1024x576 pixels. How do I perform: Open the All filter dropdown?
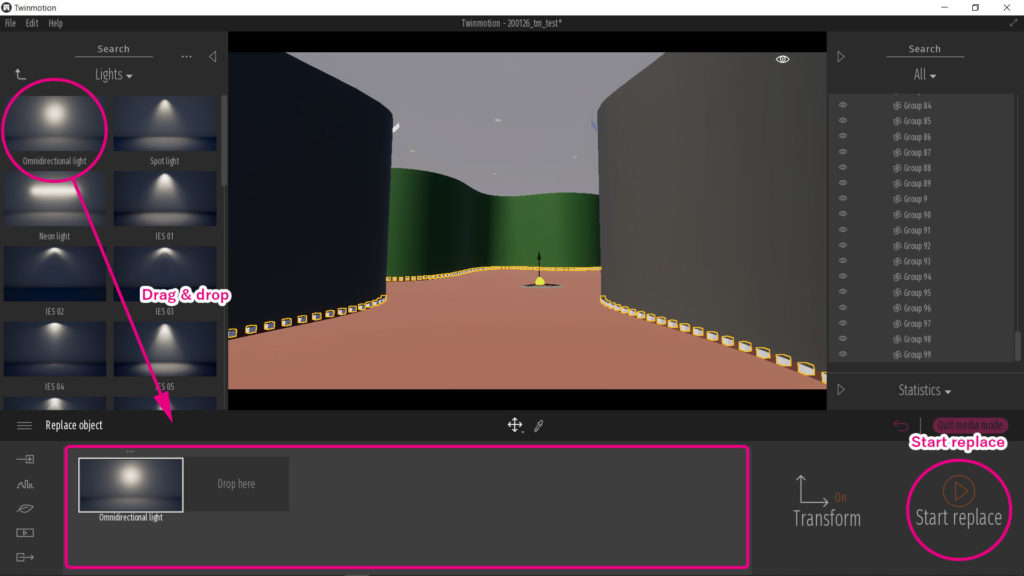pos(924,74)
